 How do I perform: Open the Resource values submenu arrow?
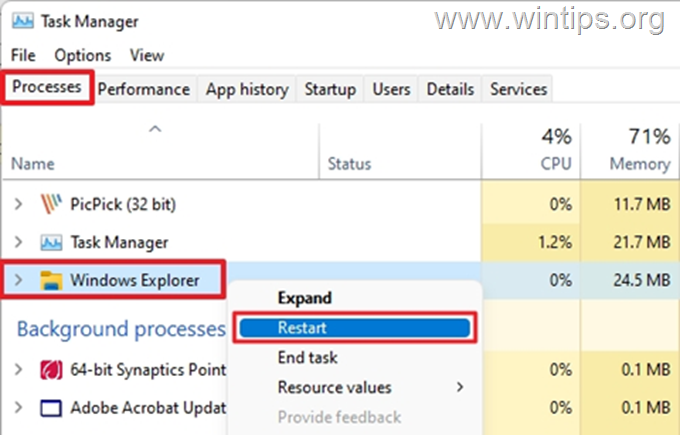(x=460, y=387)
